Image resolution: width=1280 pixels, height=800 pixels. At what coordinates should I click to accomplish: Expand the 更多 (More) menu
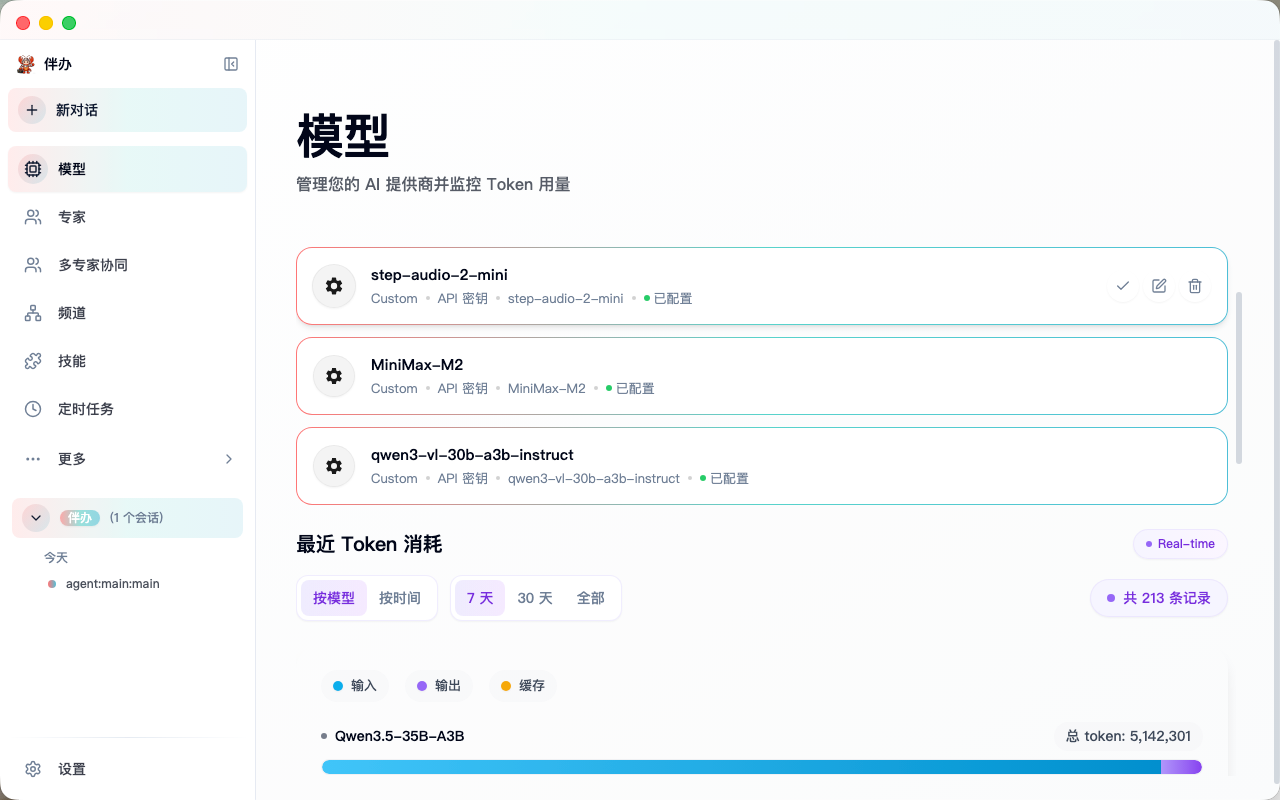71,459
